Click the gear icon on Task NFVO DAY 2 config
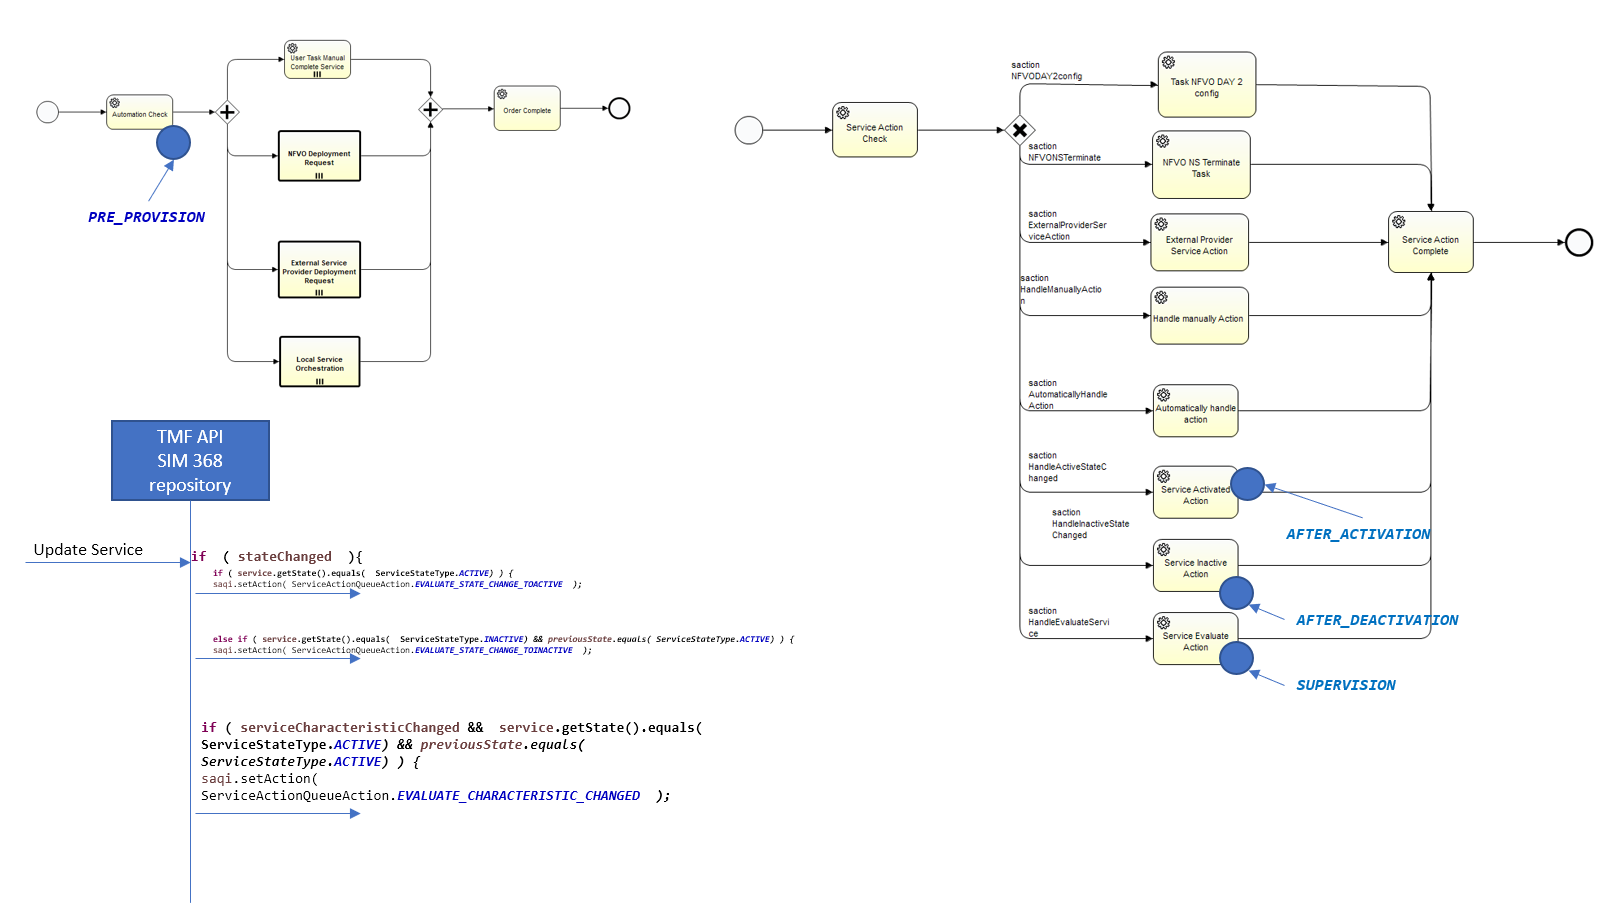The image size is (1609, 917). click(1168, 63)
